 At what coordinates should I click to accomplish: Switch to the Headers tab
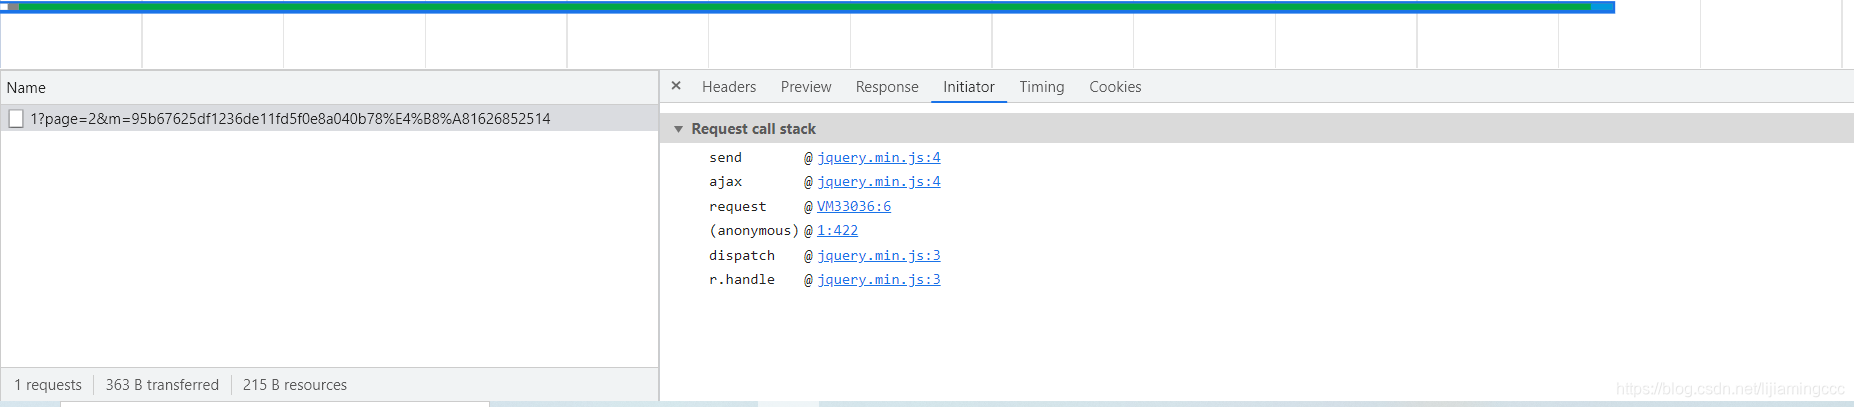pos(729,87)
